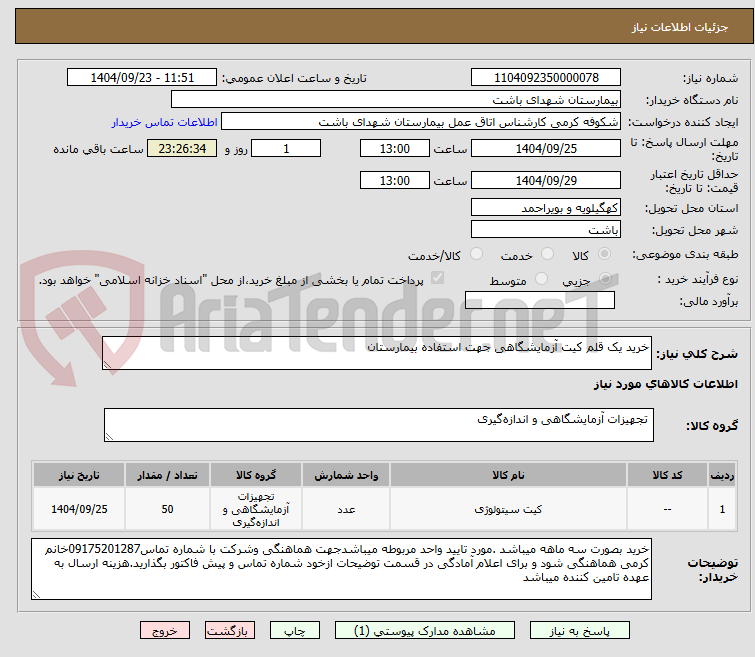
Task: Open مشاهده مدارک پیوستی (1) button
Action: 425,631
